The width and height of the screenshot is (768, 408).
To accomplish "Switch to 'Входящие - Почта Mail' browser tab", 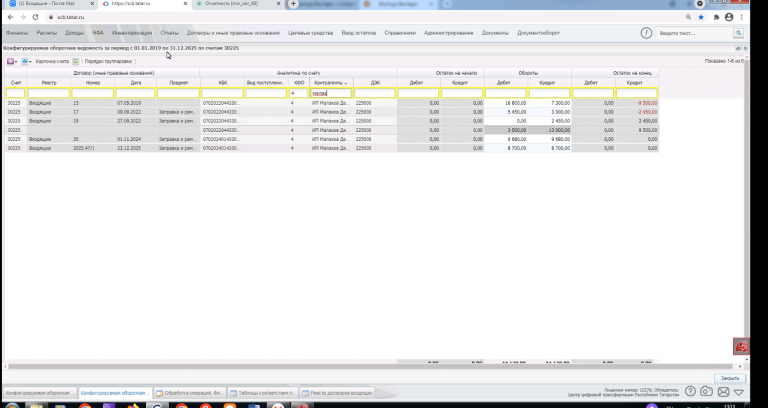I will (51, 4).
